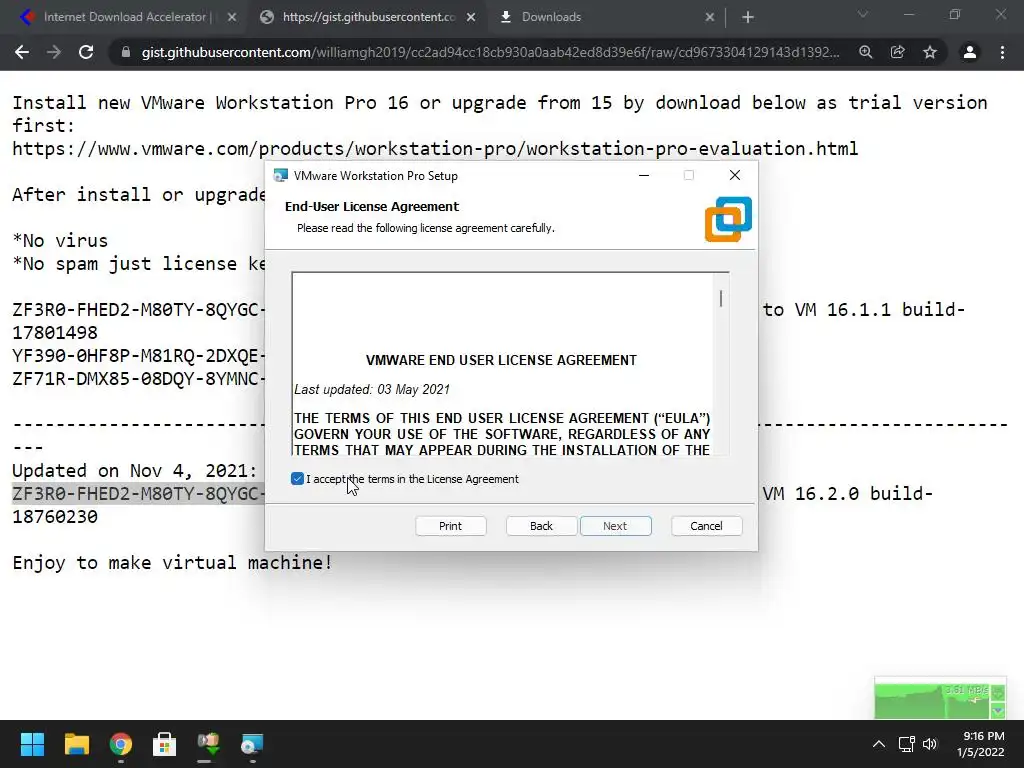
Task: Close the gist.githubusercontent tab
Action: (x=471, y=18)
